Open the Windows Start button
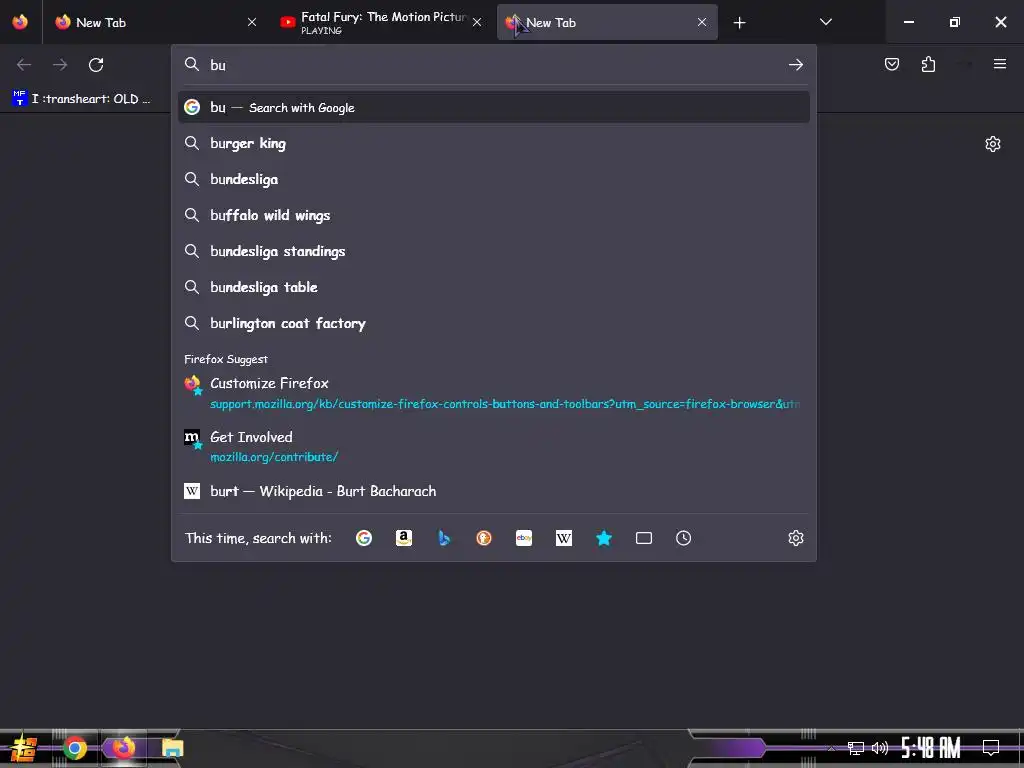Viewport: 1024px width, 768px height. click(23, 748)
